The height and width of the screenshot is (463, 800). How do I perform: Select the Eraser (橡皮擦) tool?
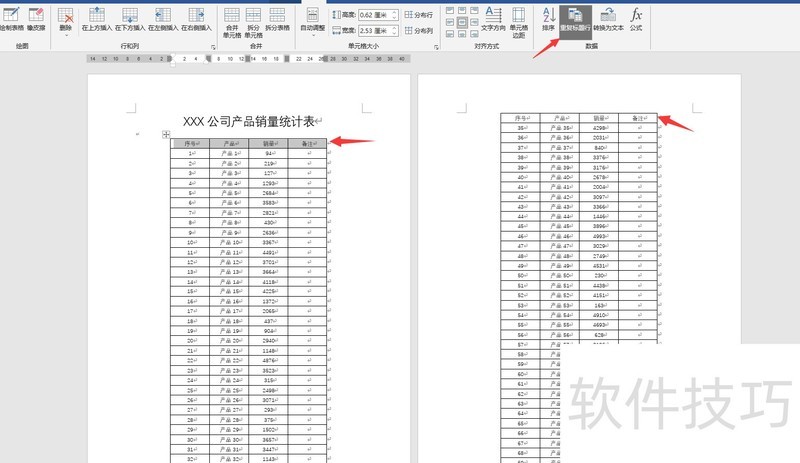[36, 19]
